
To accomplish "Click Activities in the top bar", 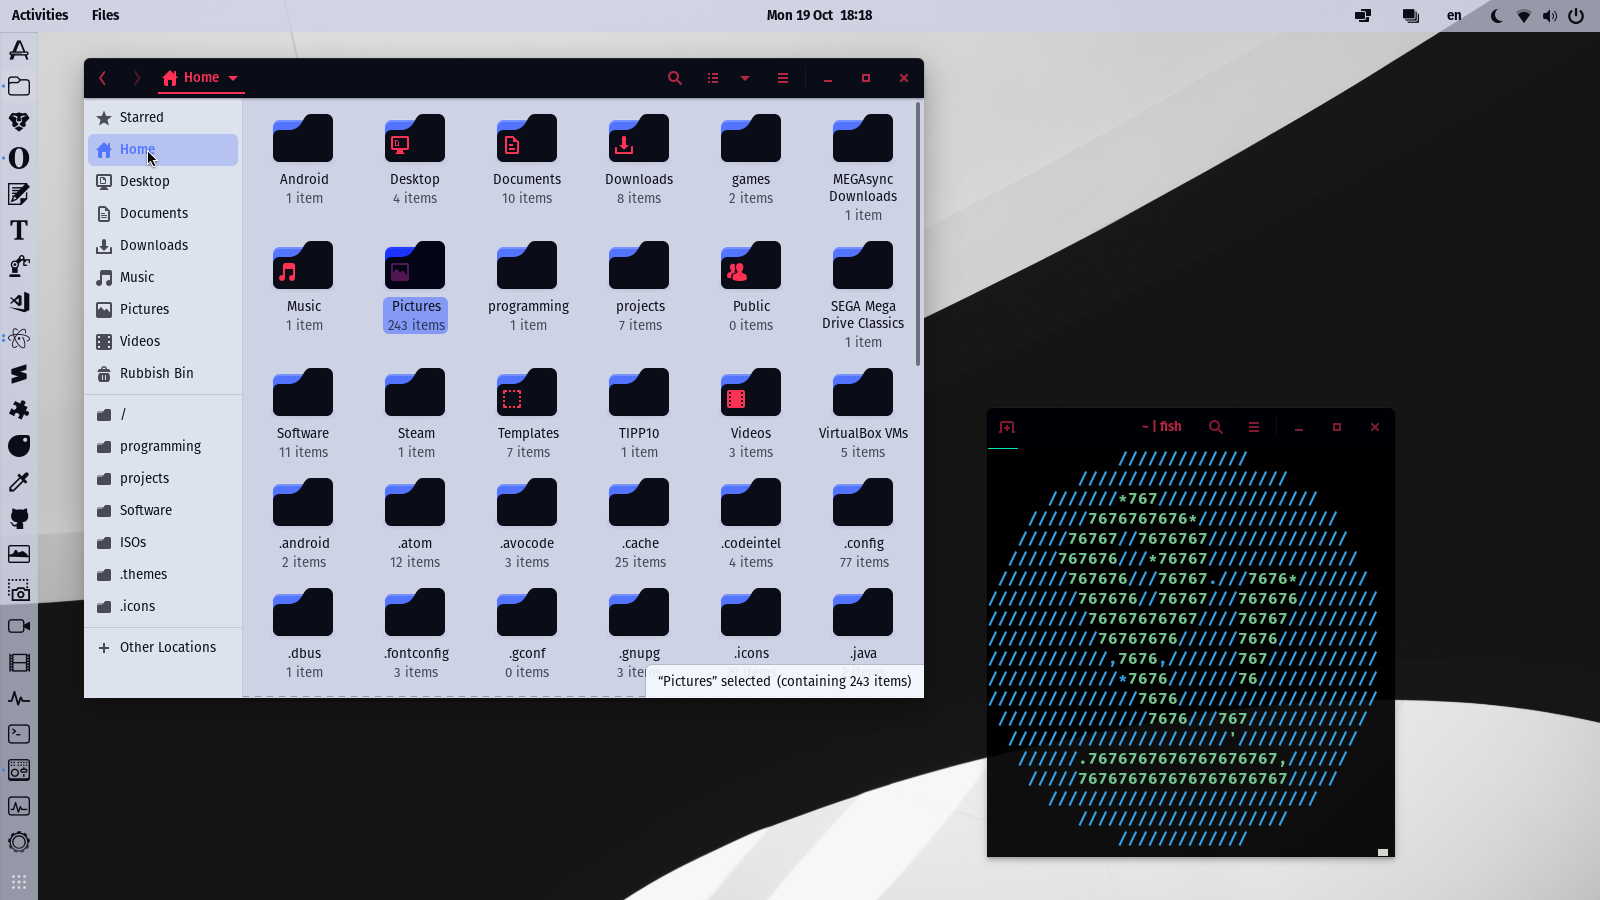I will (x=40, y=15).
